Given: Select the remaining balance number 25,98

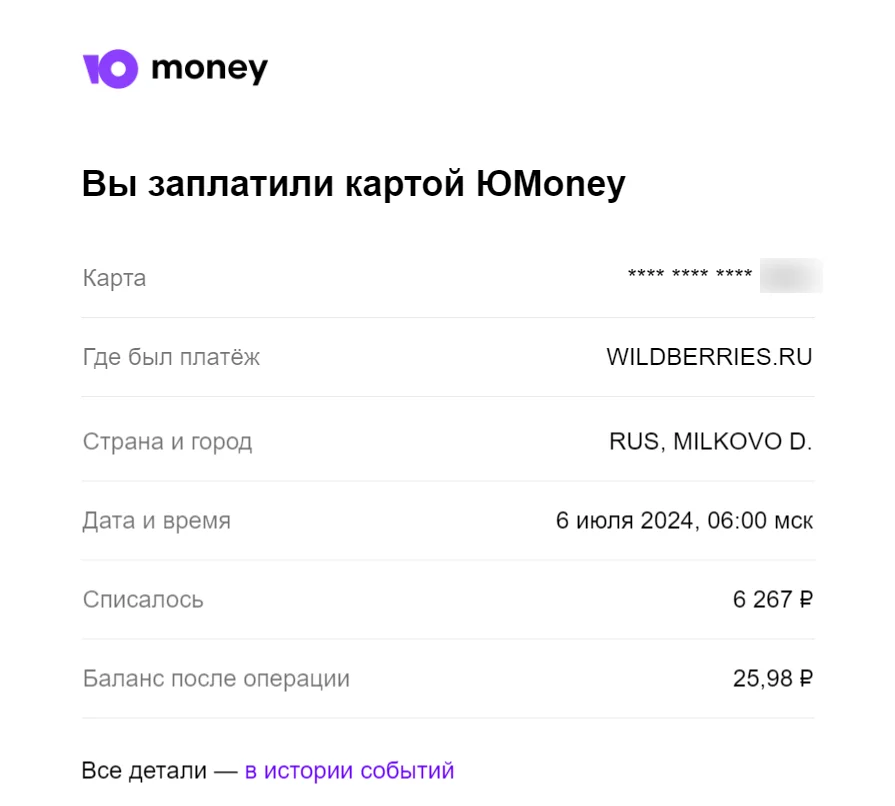Looking at the screenshot, I should (x=761, y=680).
